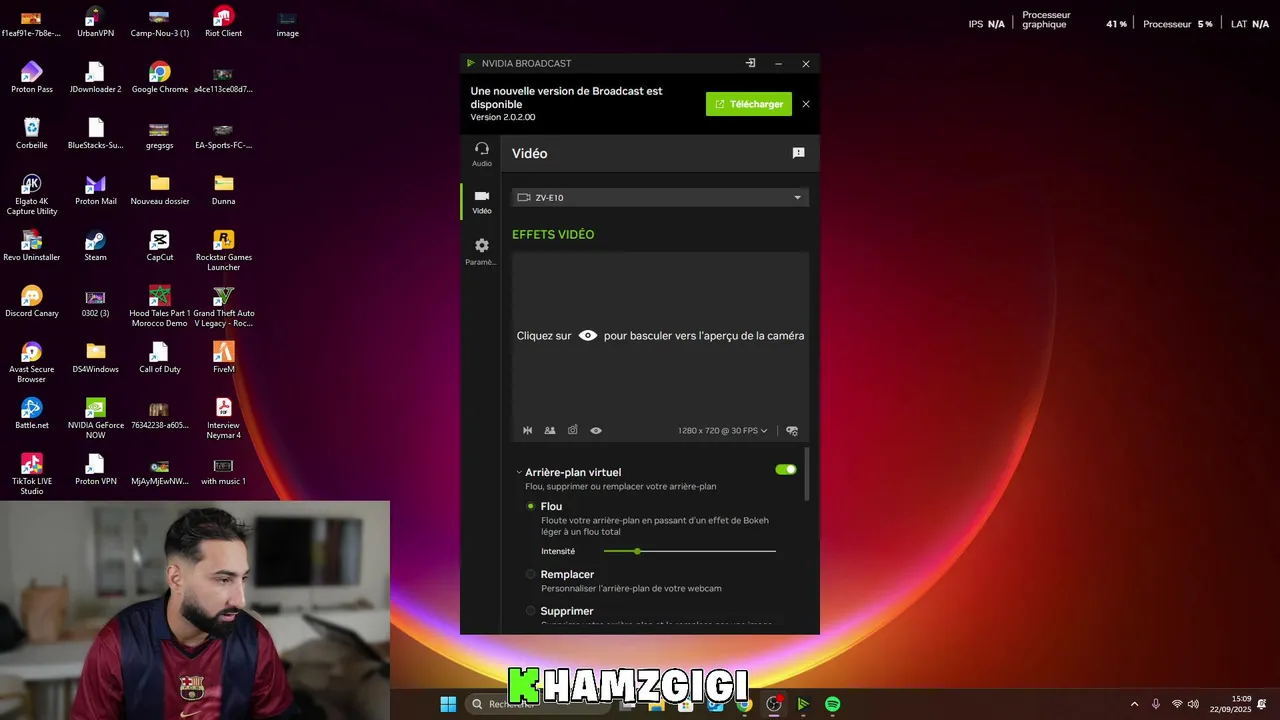Turn off the Arrière-plan virtuel toggle
Viewport: 1280px width, 720px height.
click(x=786, y=469)
